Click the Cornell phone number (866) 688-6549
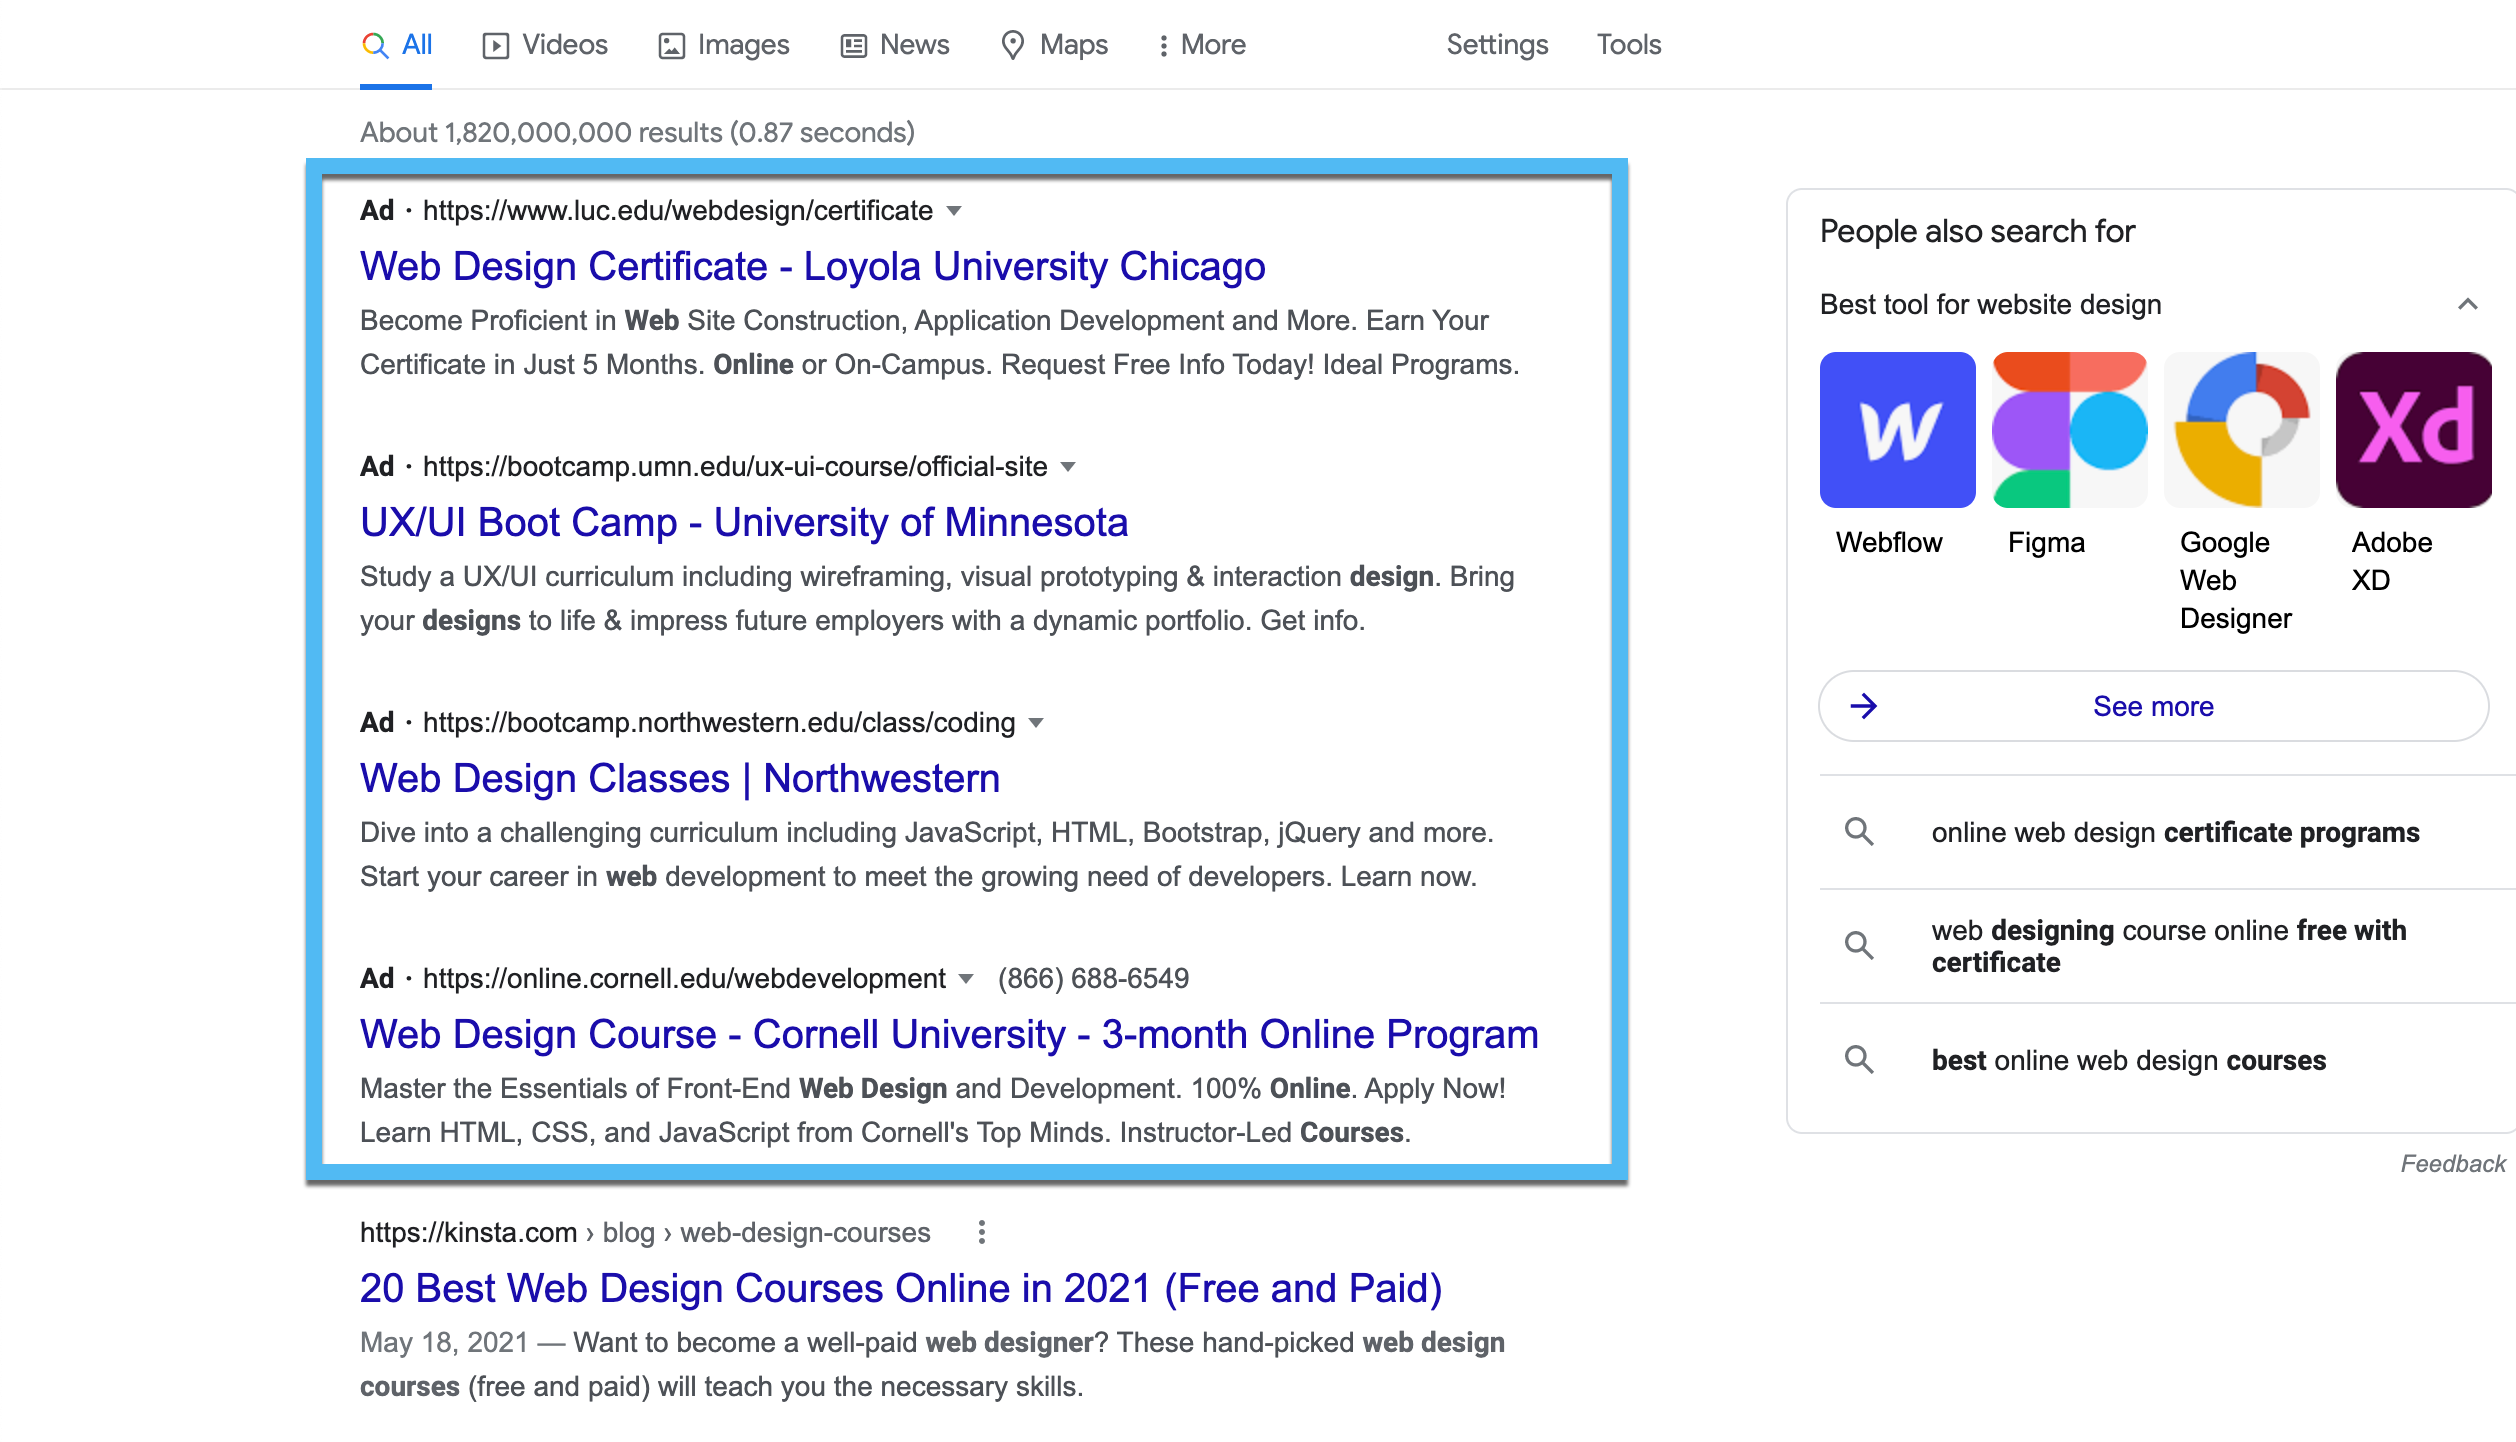The image size is (2516, 1442). (1093, 978)
